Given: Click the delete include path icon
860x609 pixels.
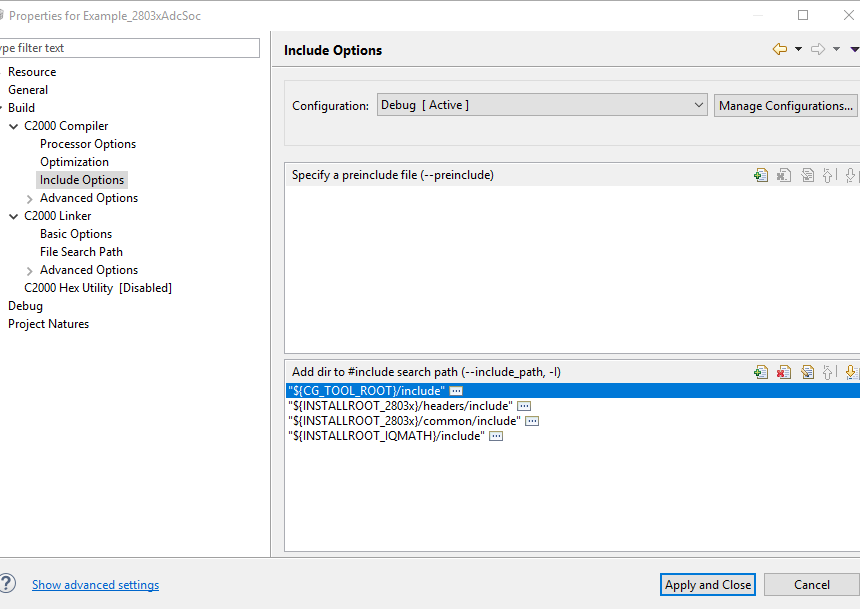Looking at the screenshot, I should [x=784, y=372].
